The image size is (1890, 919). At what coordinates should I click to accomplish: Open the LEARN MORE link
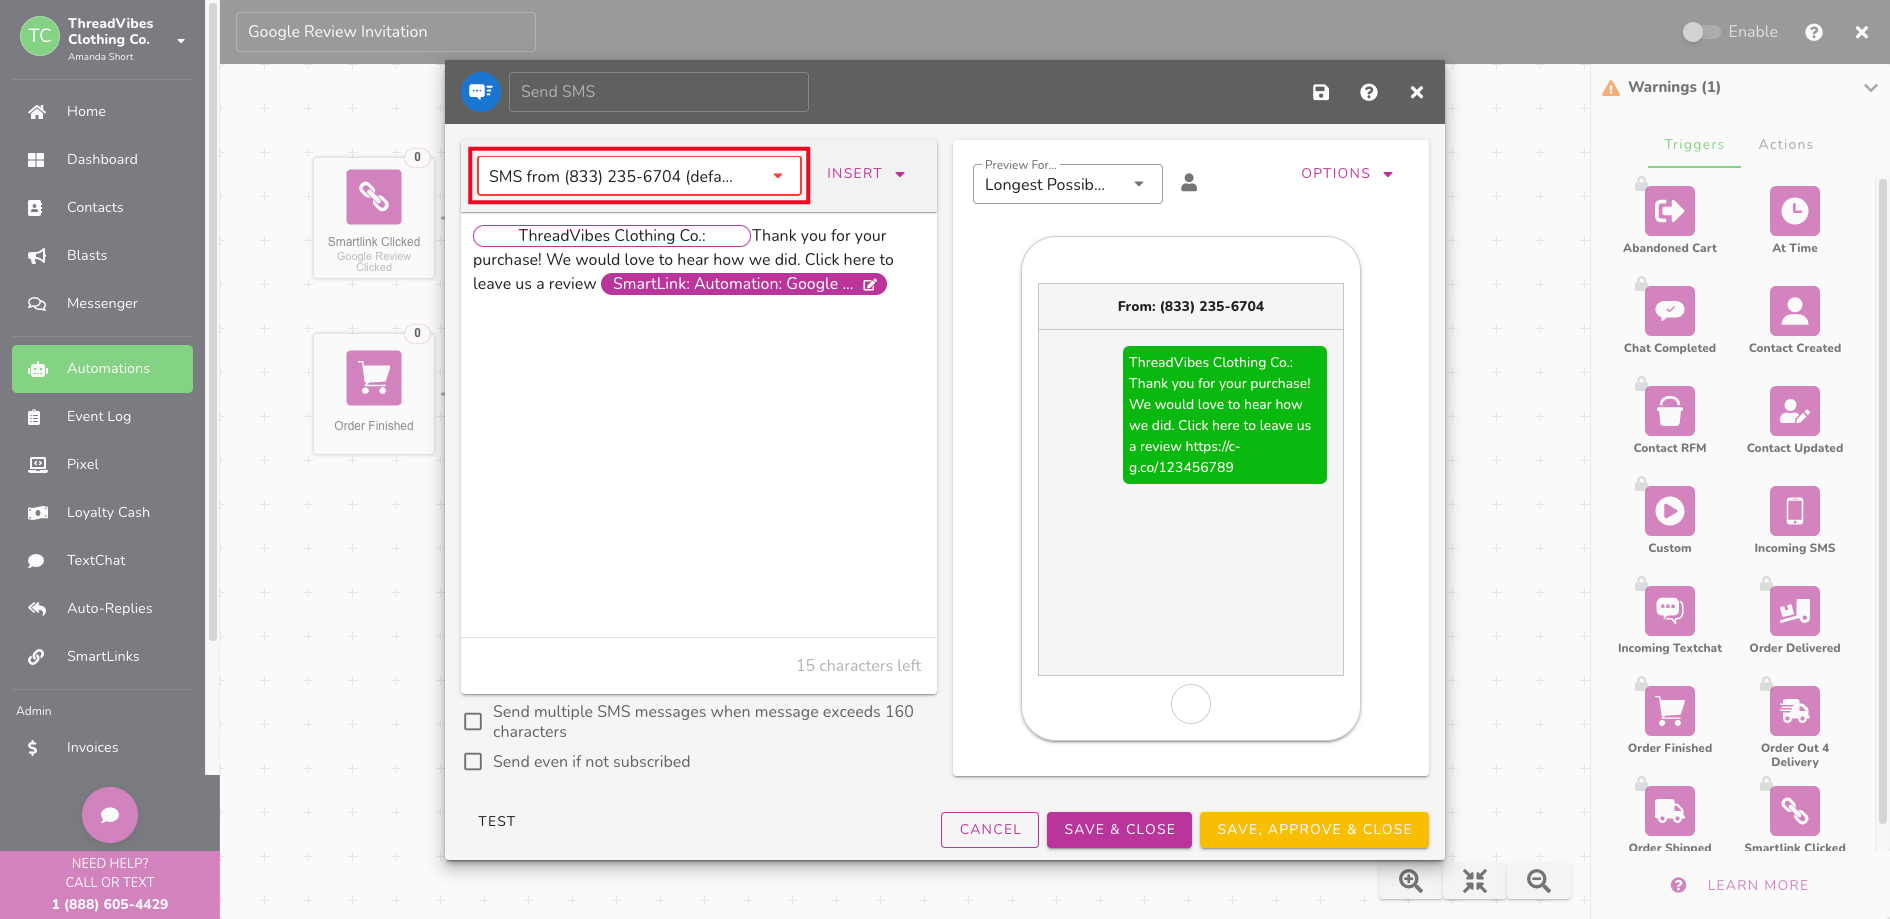(1757, 885)
